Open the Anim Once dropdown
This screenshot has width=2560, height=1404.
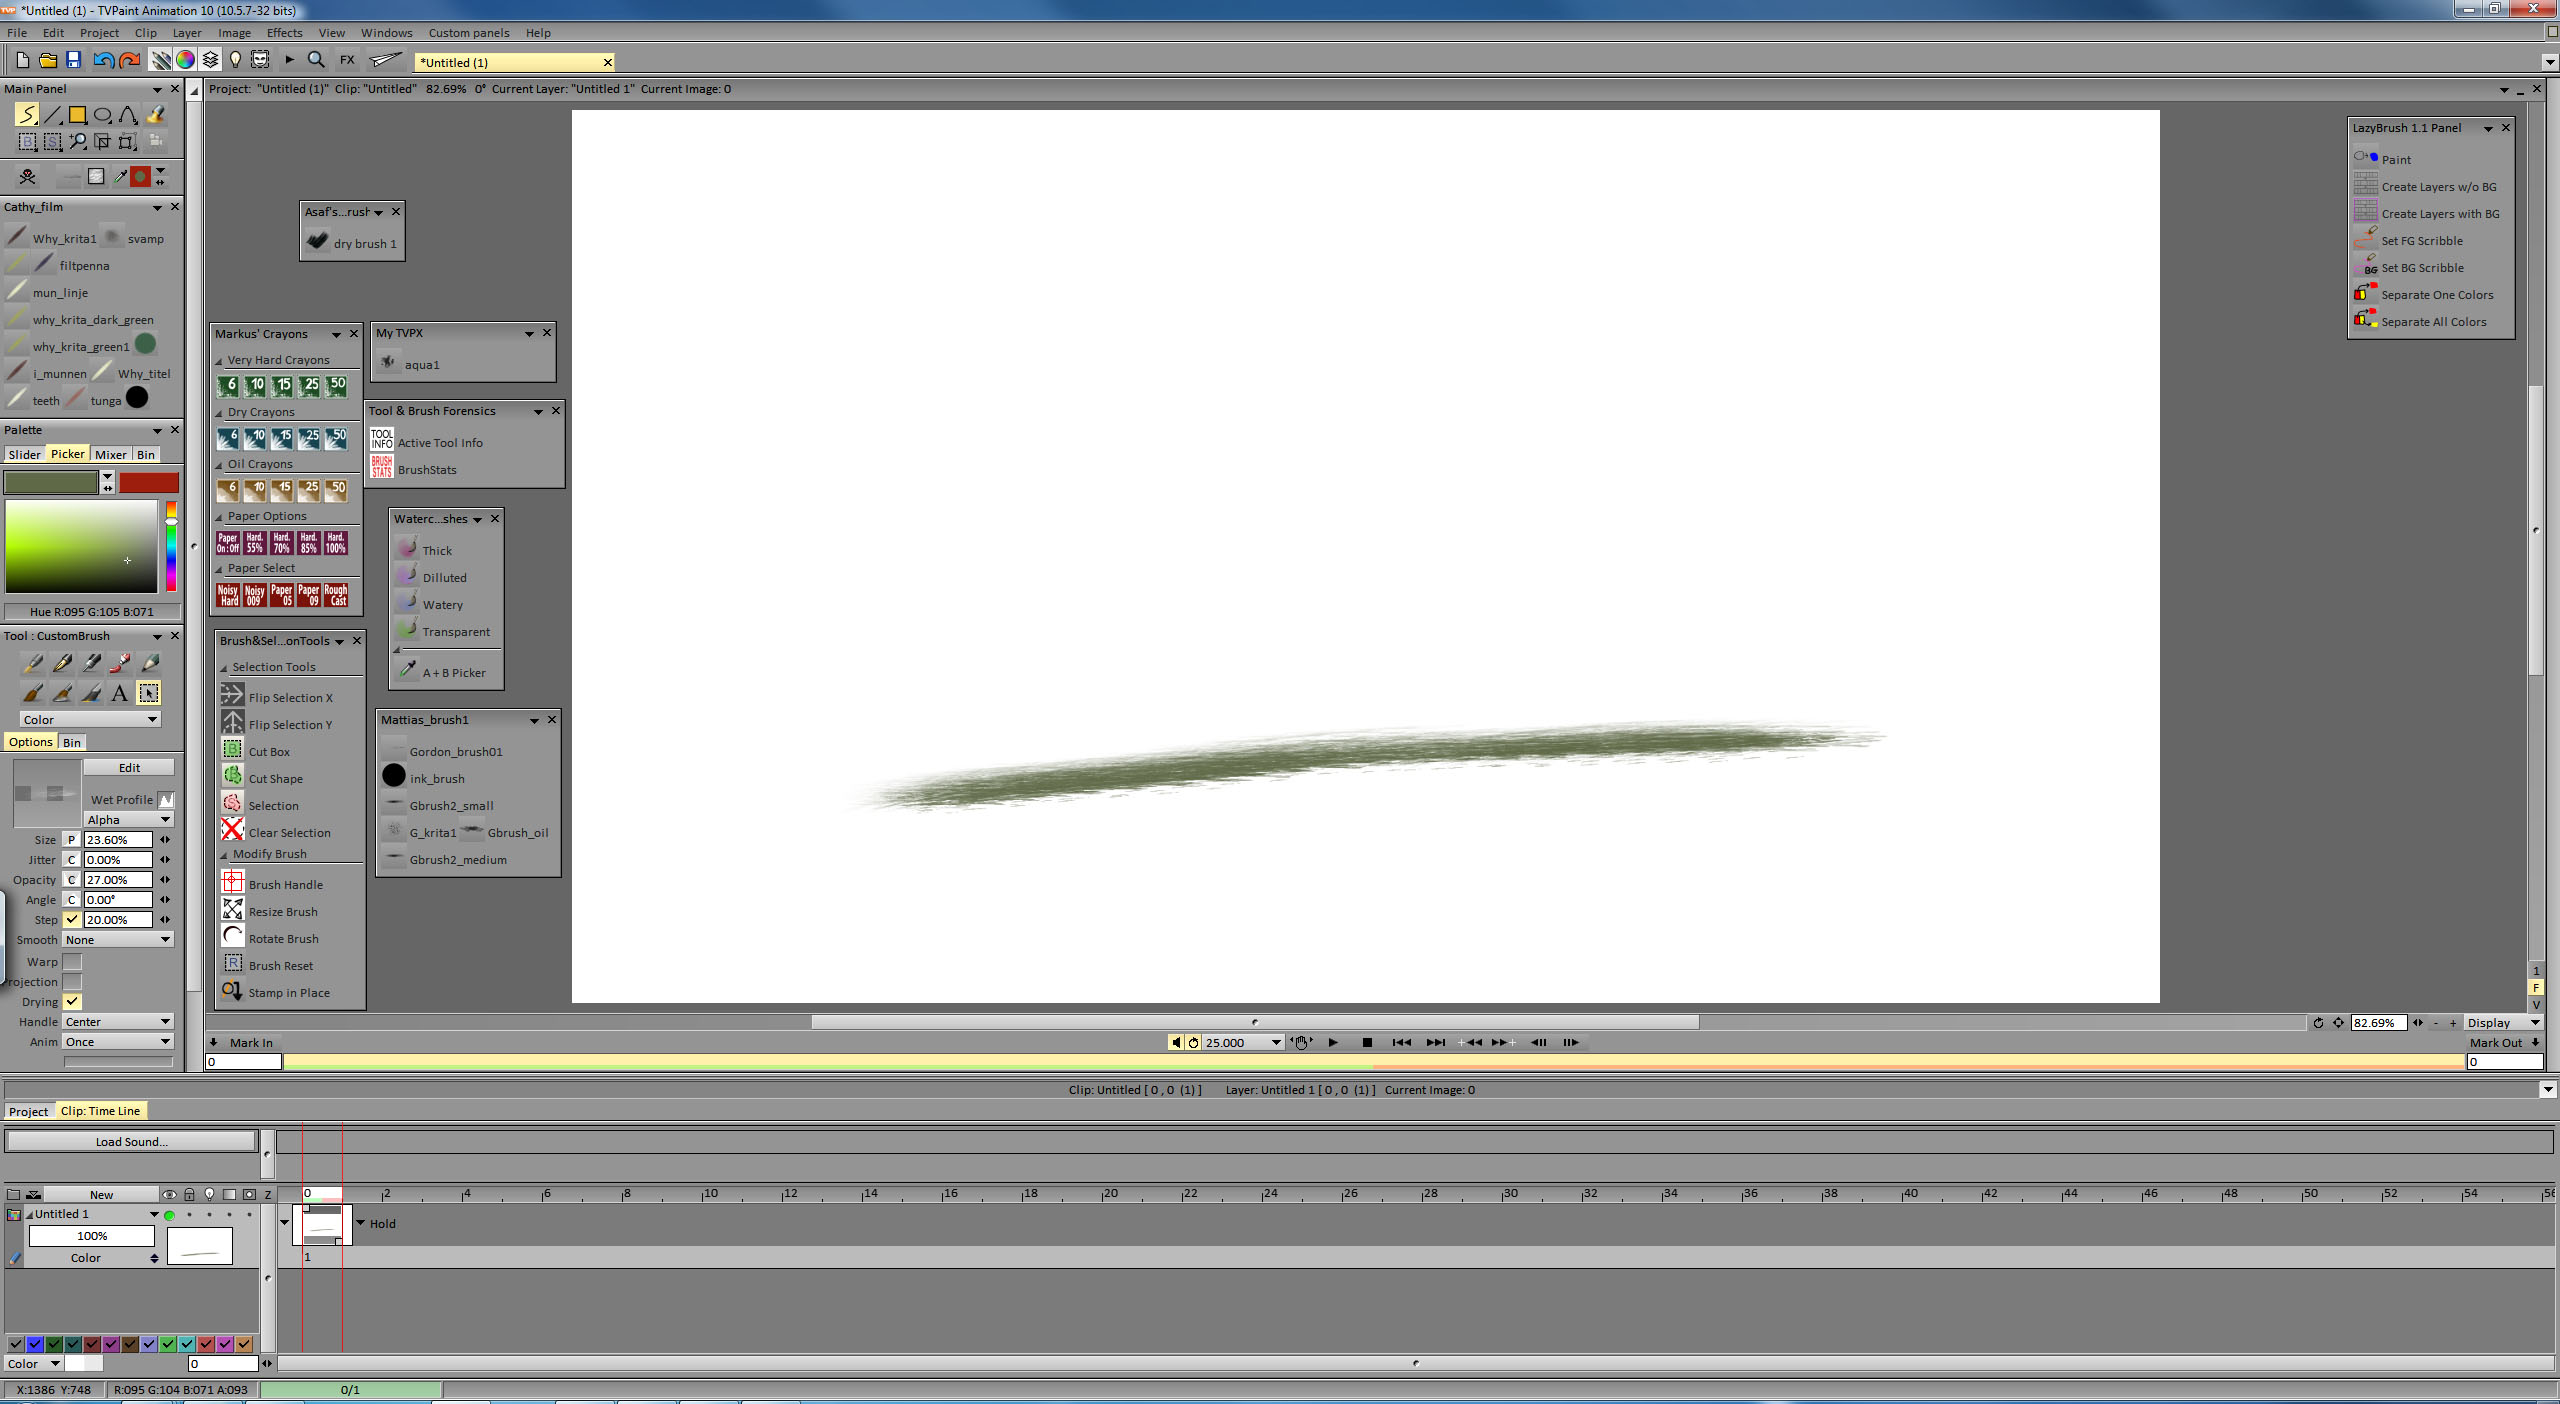(x=118, y=1041)
